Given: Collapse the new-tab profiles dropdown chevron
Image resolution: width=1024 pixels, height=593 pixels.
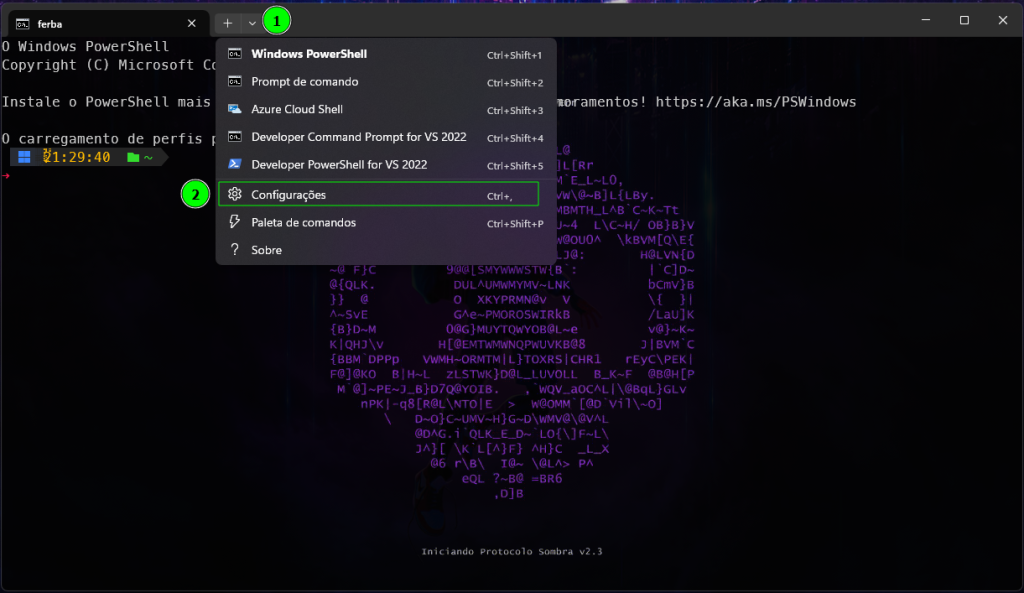Looking at the screenshot, I should coord(252,22).
